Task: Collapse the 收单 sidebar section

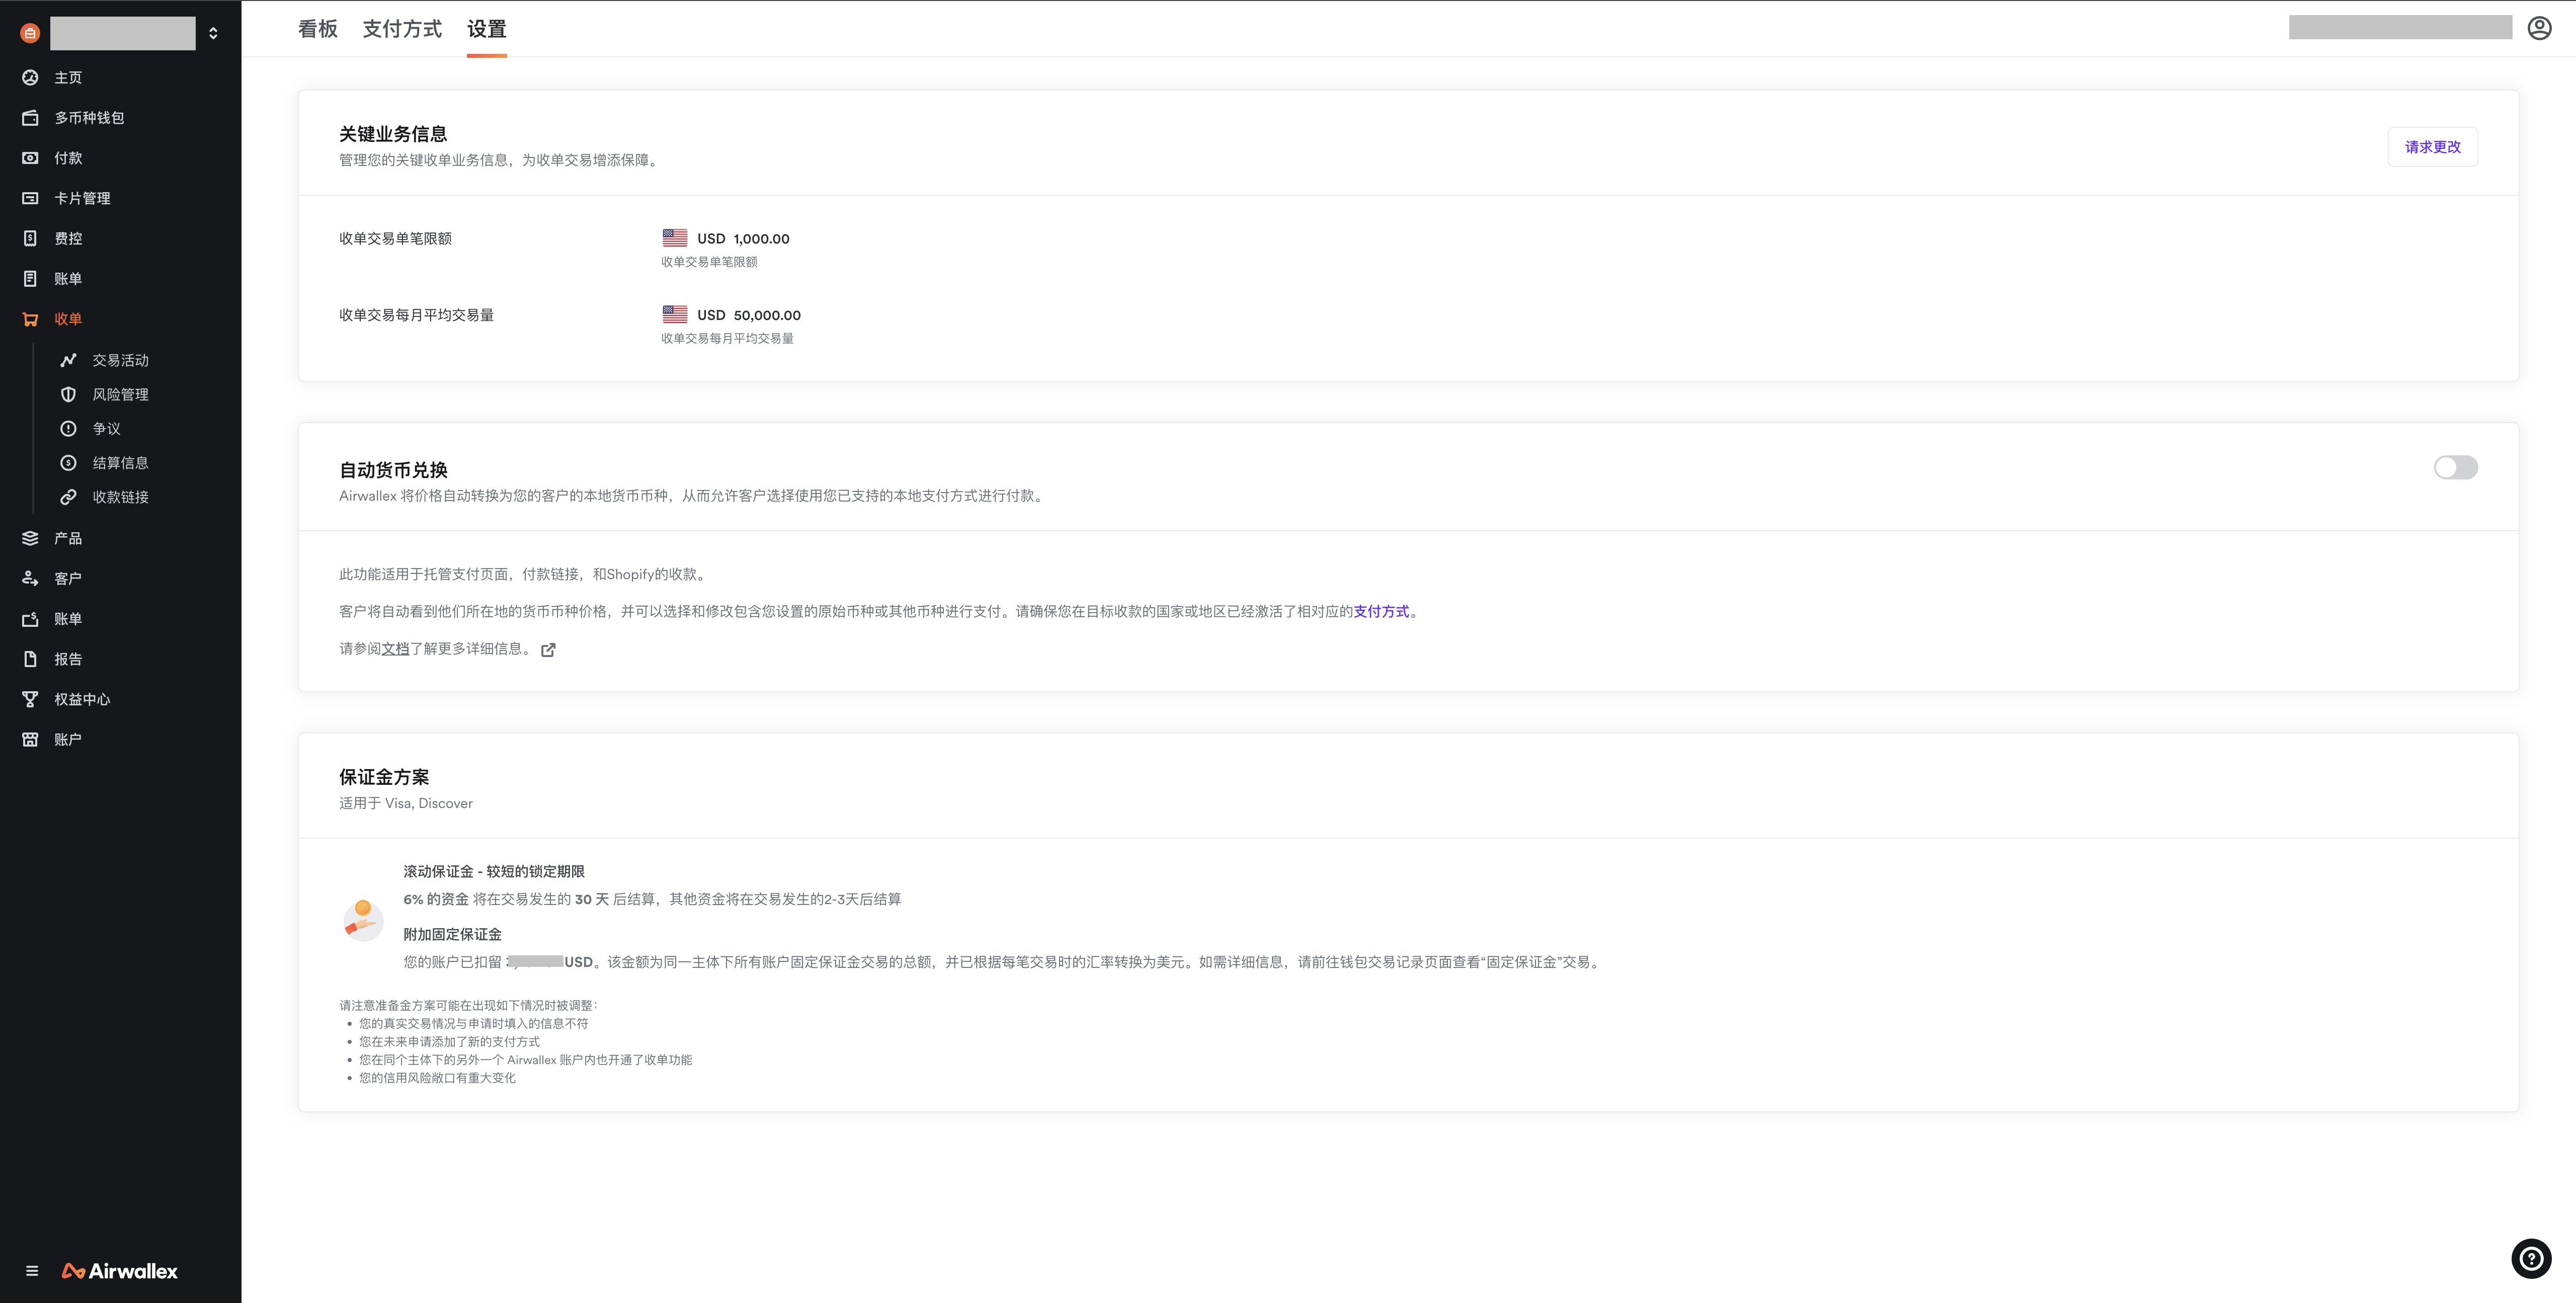Action: (68, 319)
